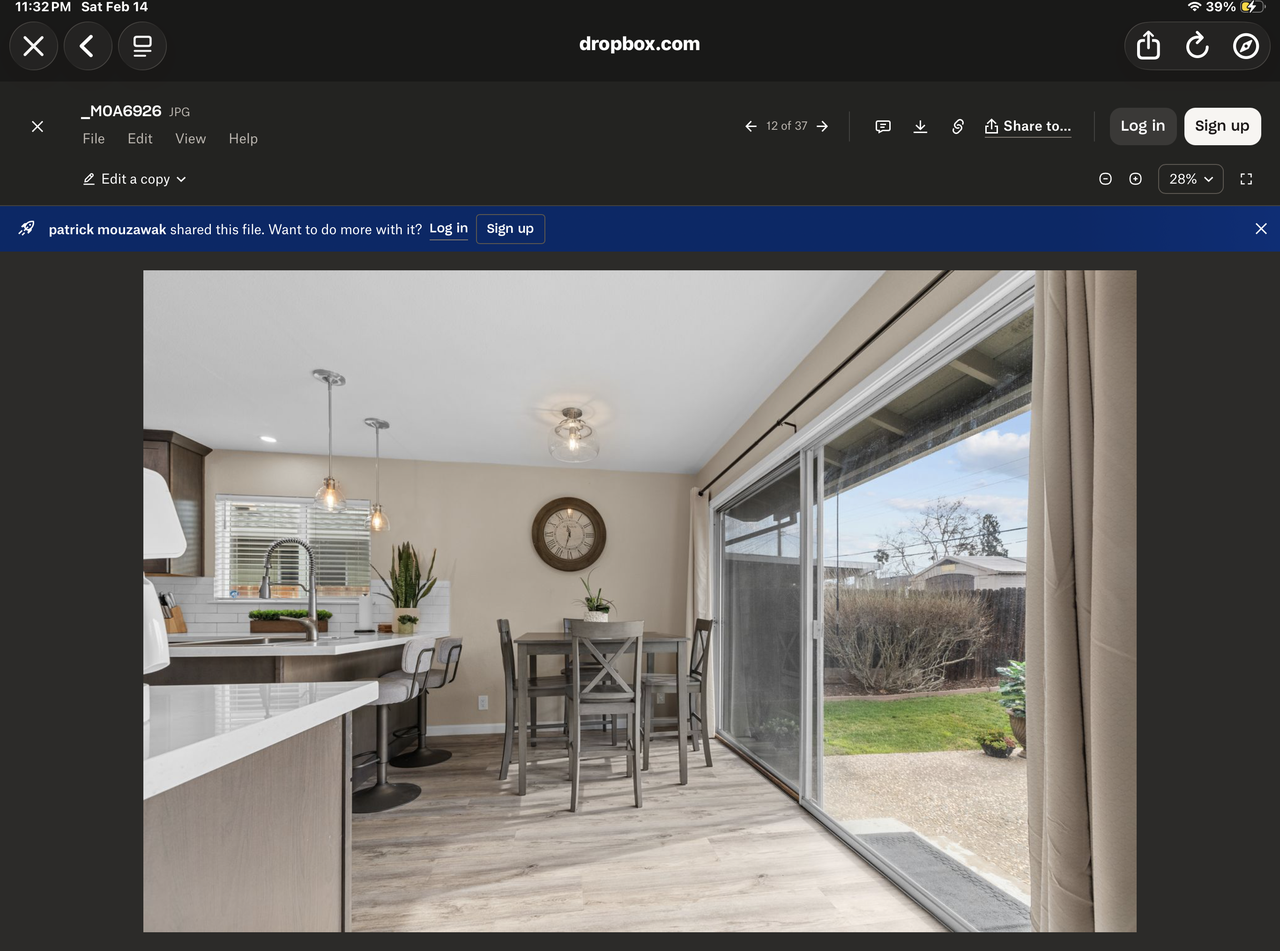Enter fullscreen view of the image

click(1246, 179)
